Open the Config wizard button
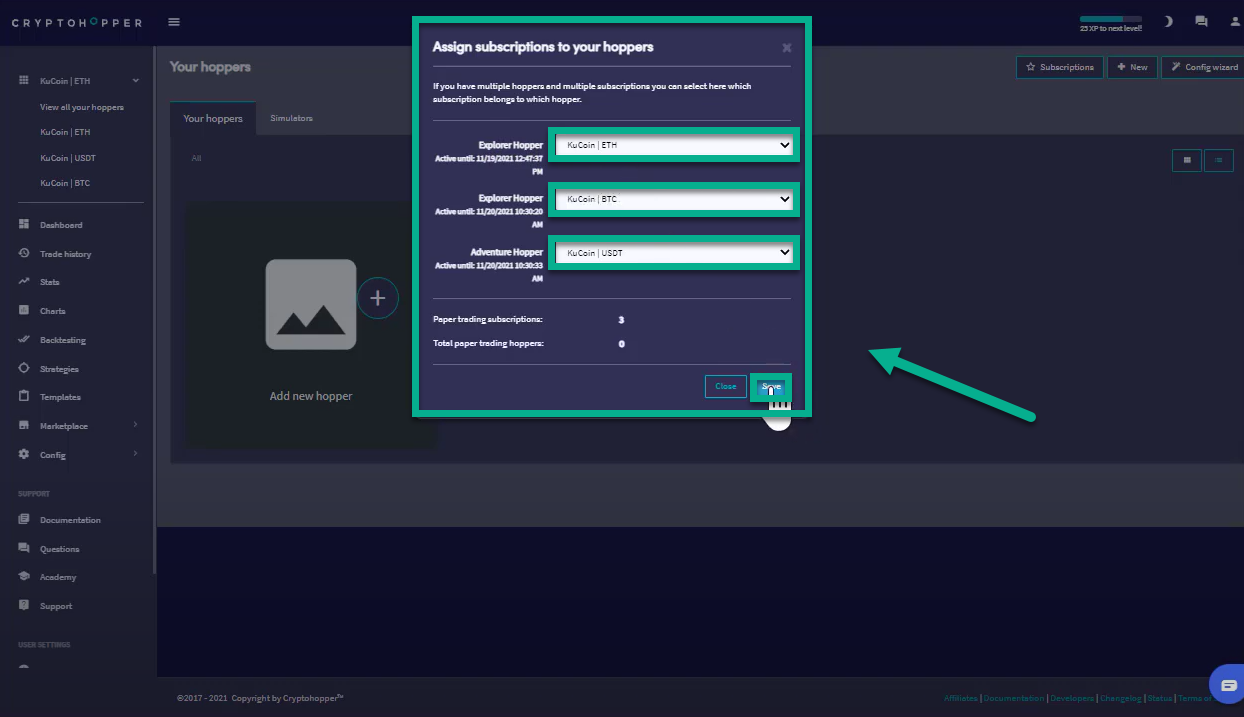Screen dimensions: 1244x717 coord(1204,67)
